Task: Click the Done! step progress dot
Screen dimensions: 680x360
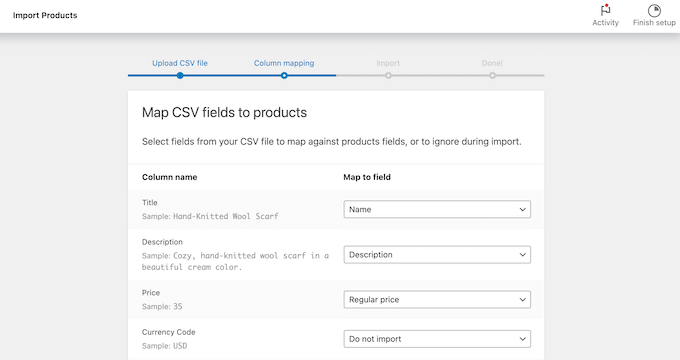Action: [x=492, y=75]
